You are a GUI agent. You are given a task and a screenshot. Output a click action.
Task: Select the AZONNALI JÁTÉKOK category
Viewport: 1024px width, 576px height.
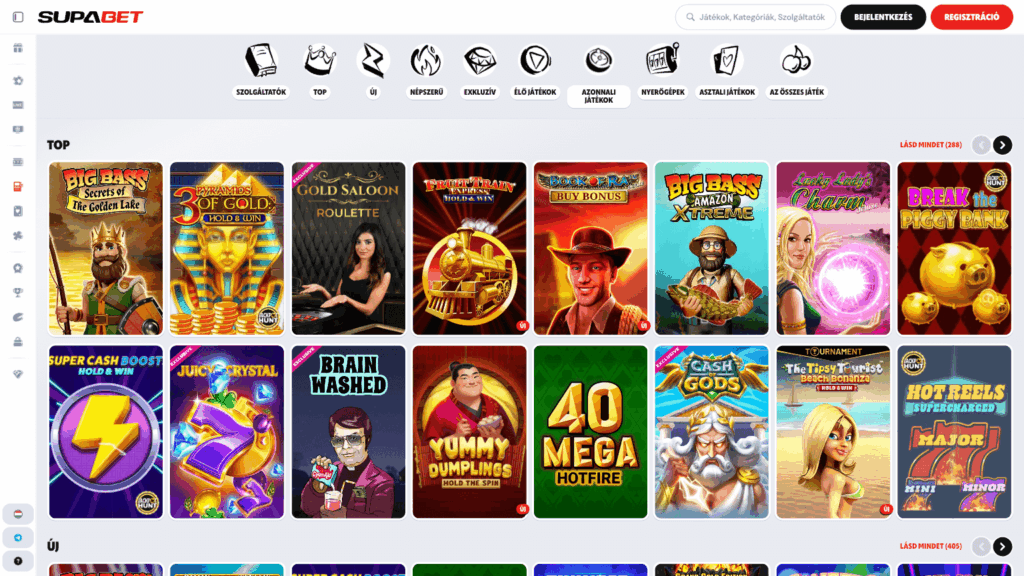[x=599, y=74]
